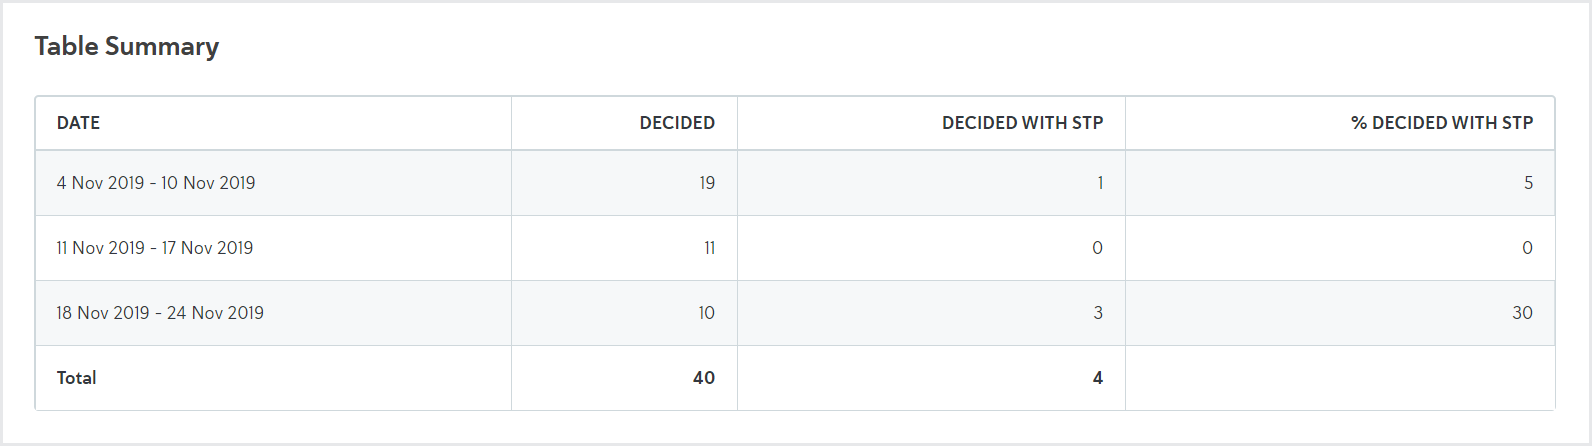Click percent decided value 5
Viewport: 1592px width, 446px height.
(x=1528, y=183)
